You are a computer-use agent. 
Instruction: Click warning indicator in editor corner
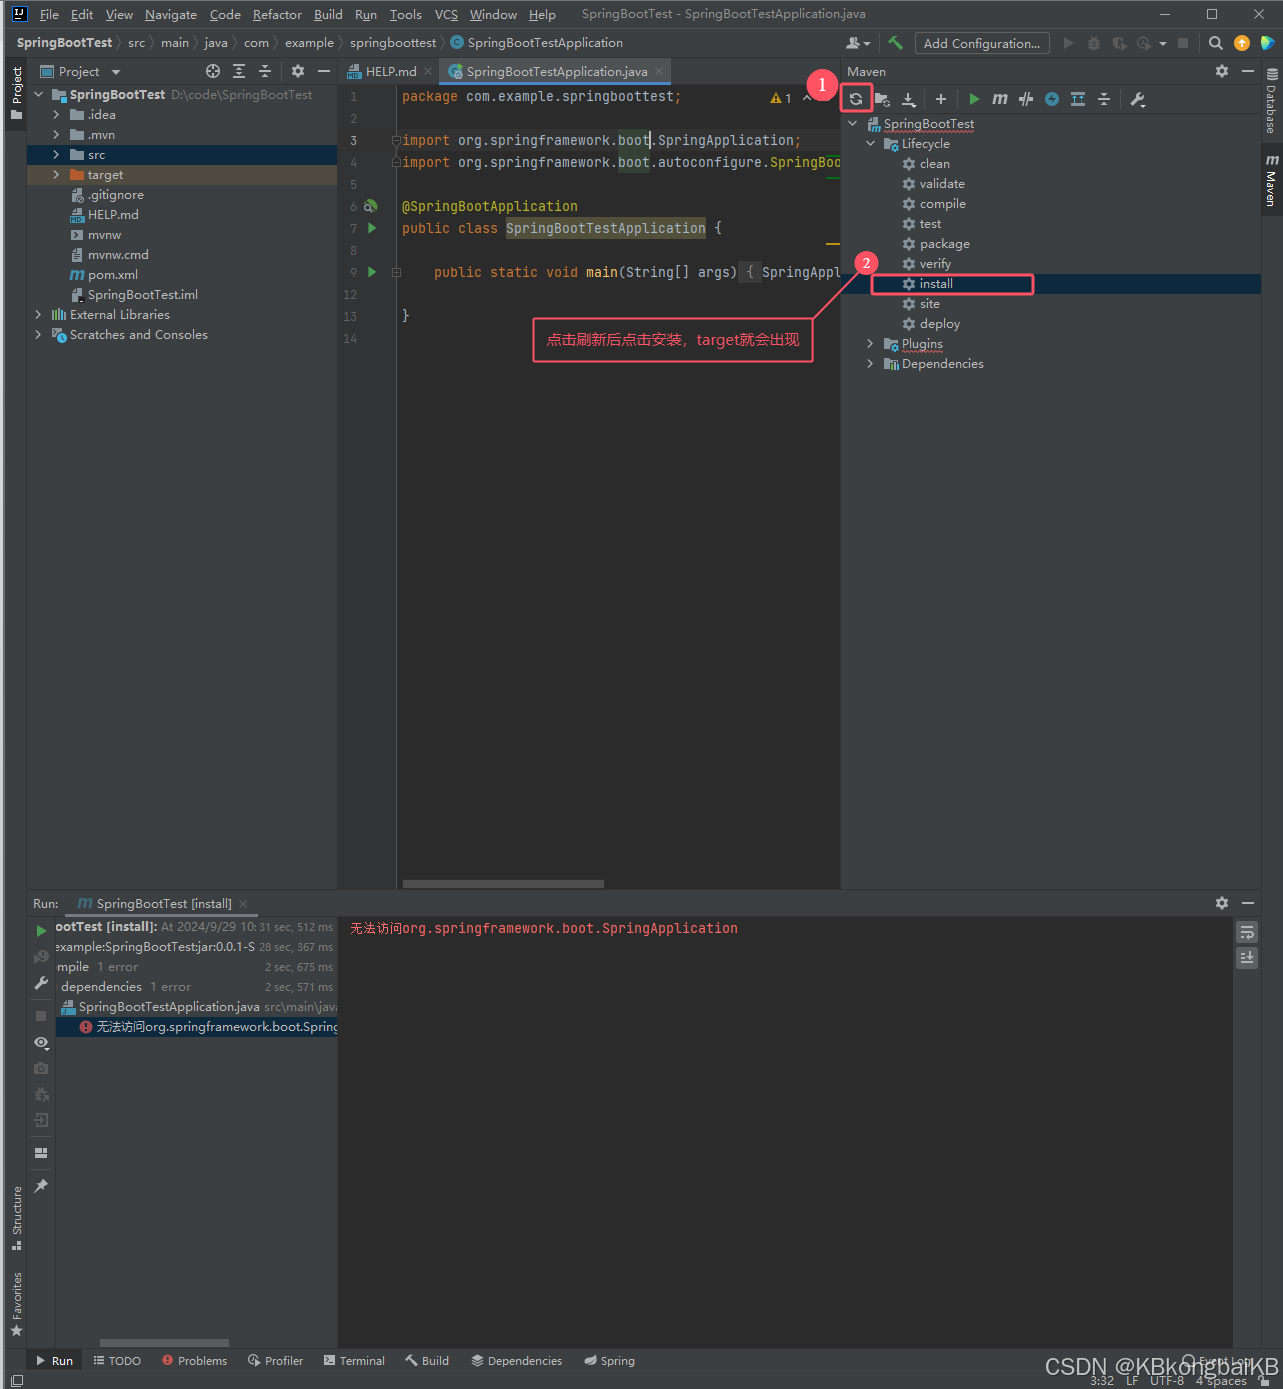pyautogui.click(x=781, y=98)
